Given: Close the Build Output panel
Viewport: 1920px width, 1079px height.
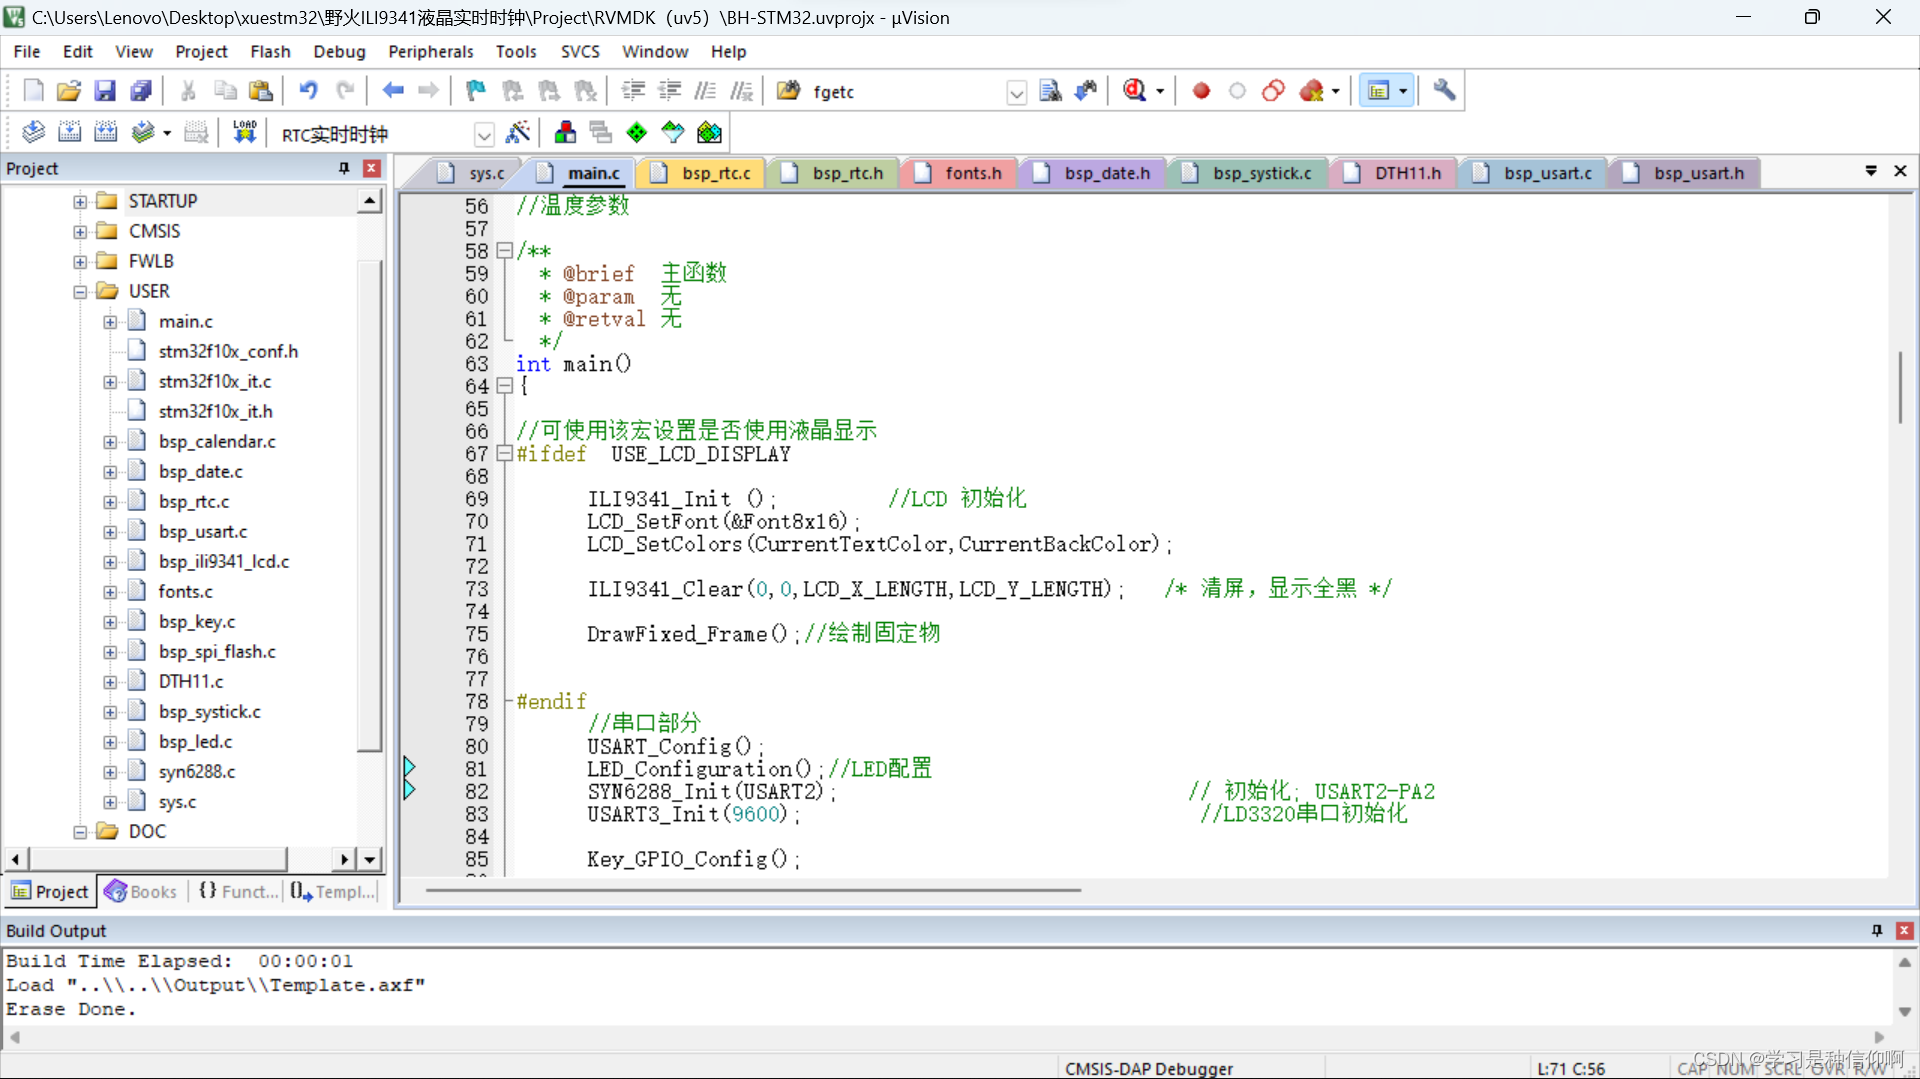Looking at the screenshot, I should pyautogui.click(x=1905, y=930).
